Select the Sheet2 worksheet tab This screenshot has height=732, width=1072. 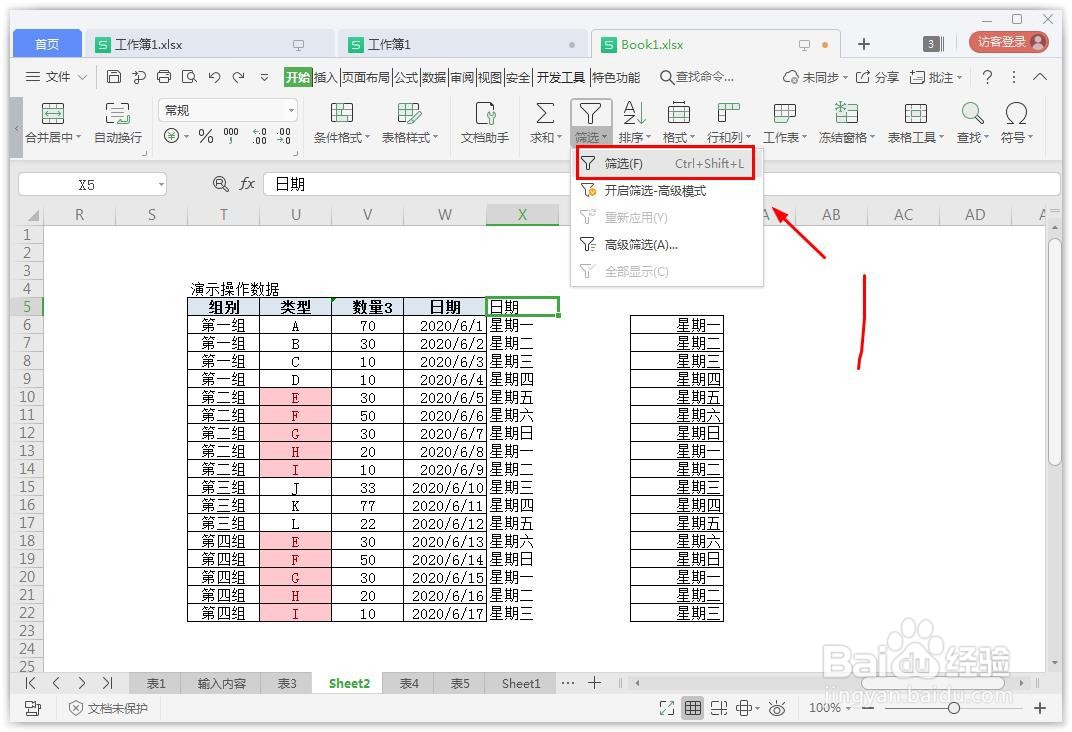coord(348,683)
